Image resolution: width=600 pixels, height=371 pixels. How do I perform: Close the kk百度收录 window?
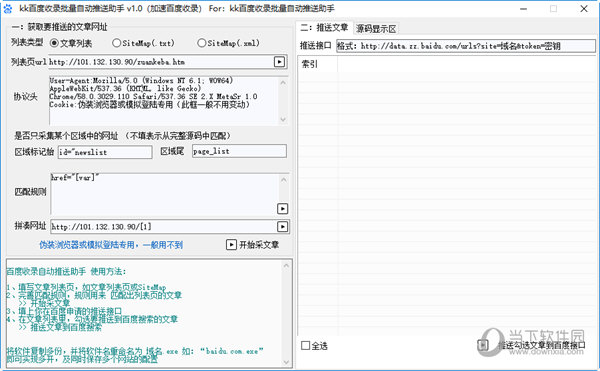[584, 8]
